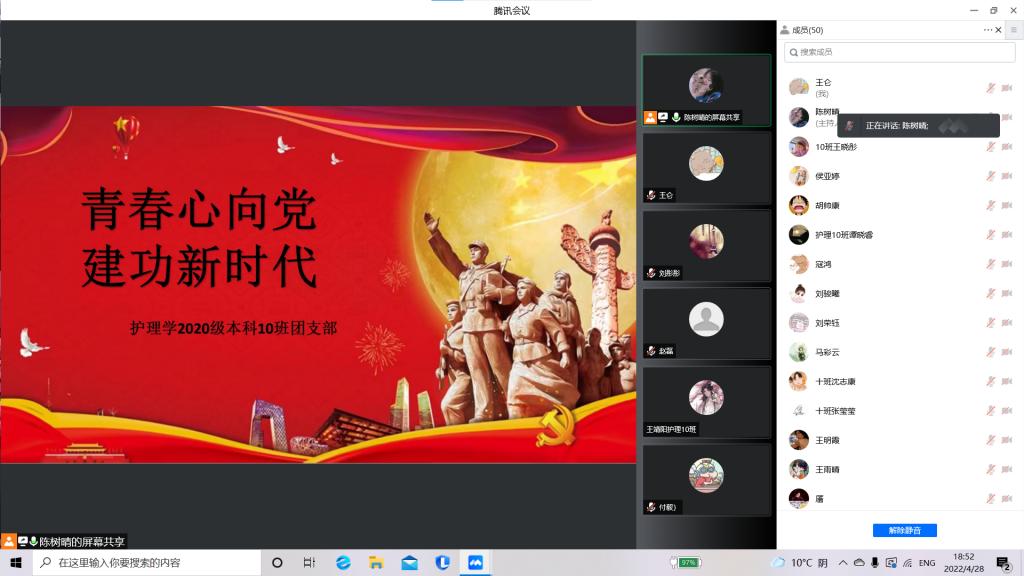Toggle camera icon for 10班王晓彤
Screen dimensions: 1024x576
point(1006,147)
